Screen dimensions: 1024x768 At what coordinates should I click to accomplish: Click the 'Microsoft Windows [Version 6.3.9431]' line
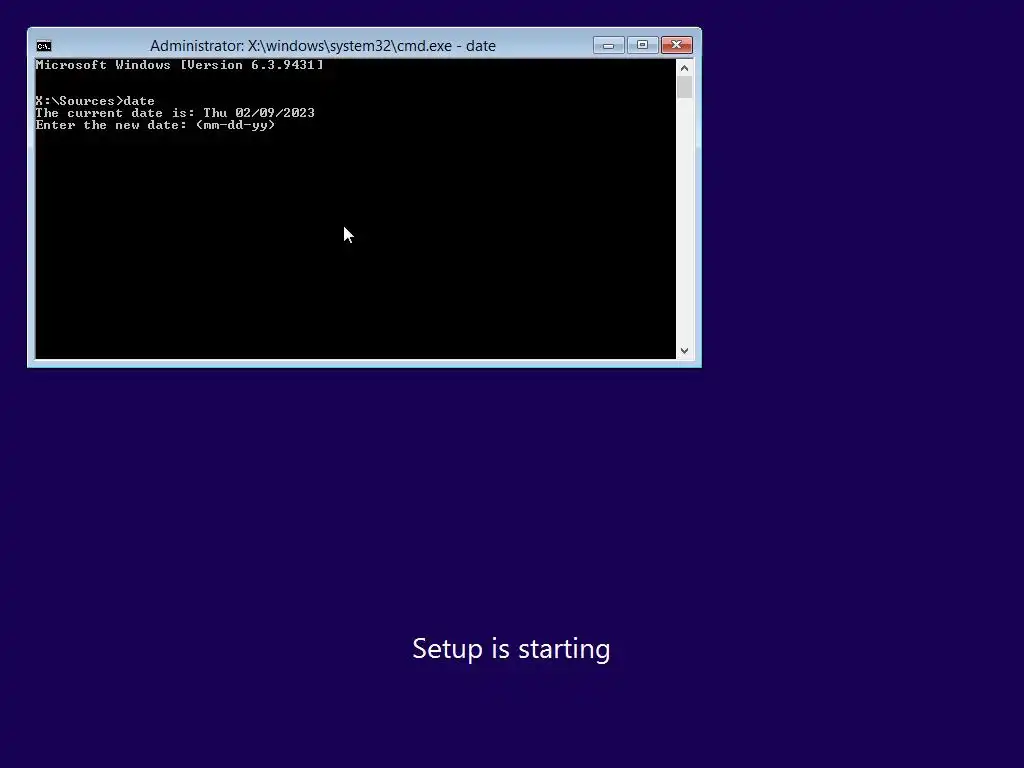(180, 65)
